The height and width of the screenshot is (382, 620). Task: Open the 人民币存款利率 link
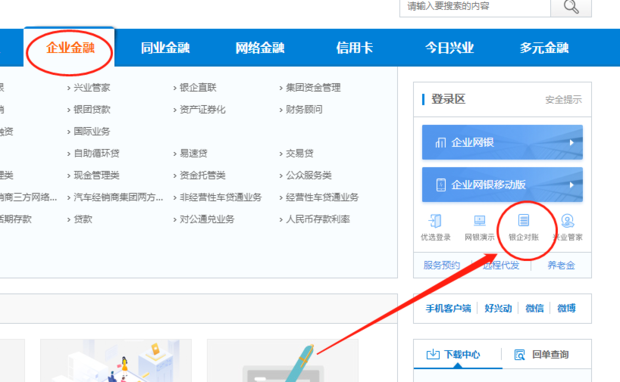[318, 219]
